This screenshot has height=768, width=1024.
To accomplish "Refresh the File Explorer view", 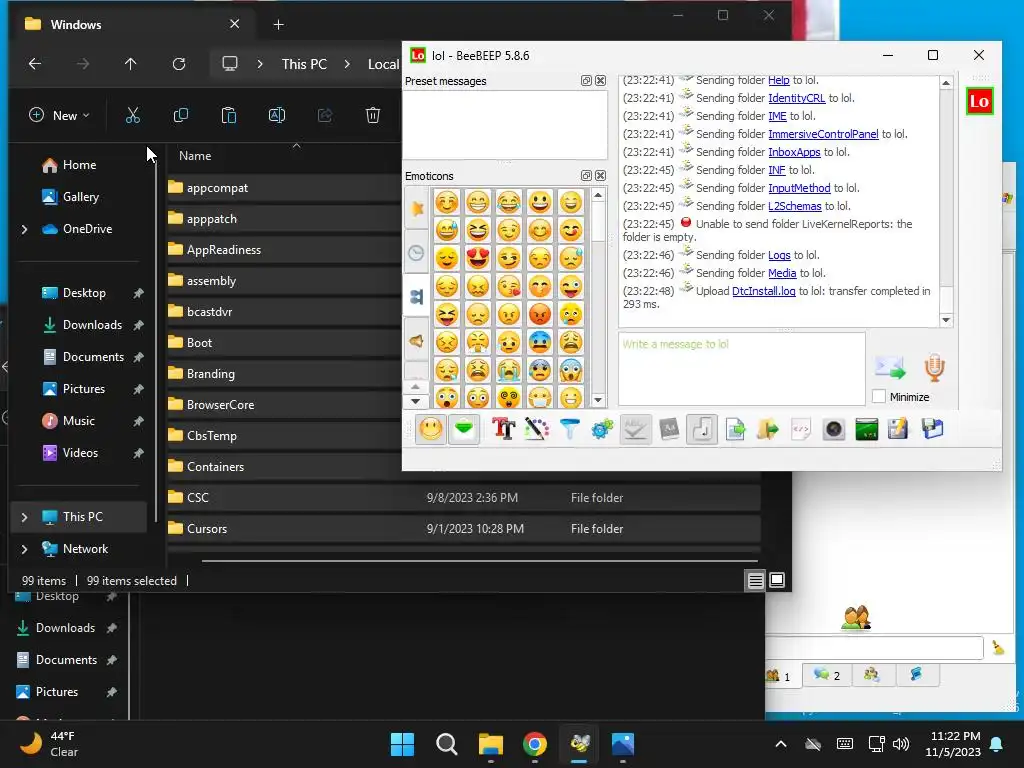I will [x=179, y=64].
